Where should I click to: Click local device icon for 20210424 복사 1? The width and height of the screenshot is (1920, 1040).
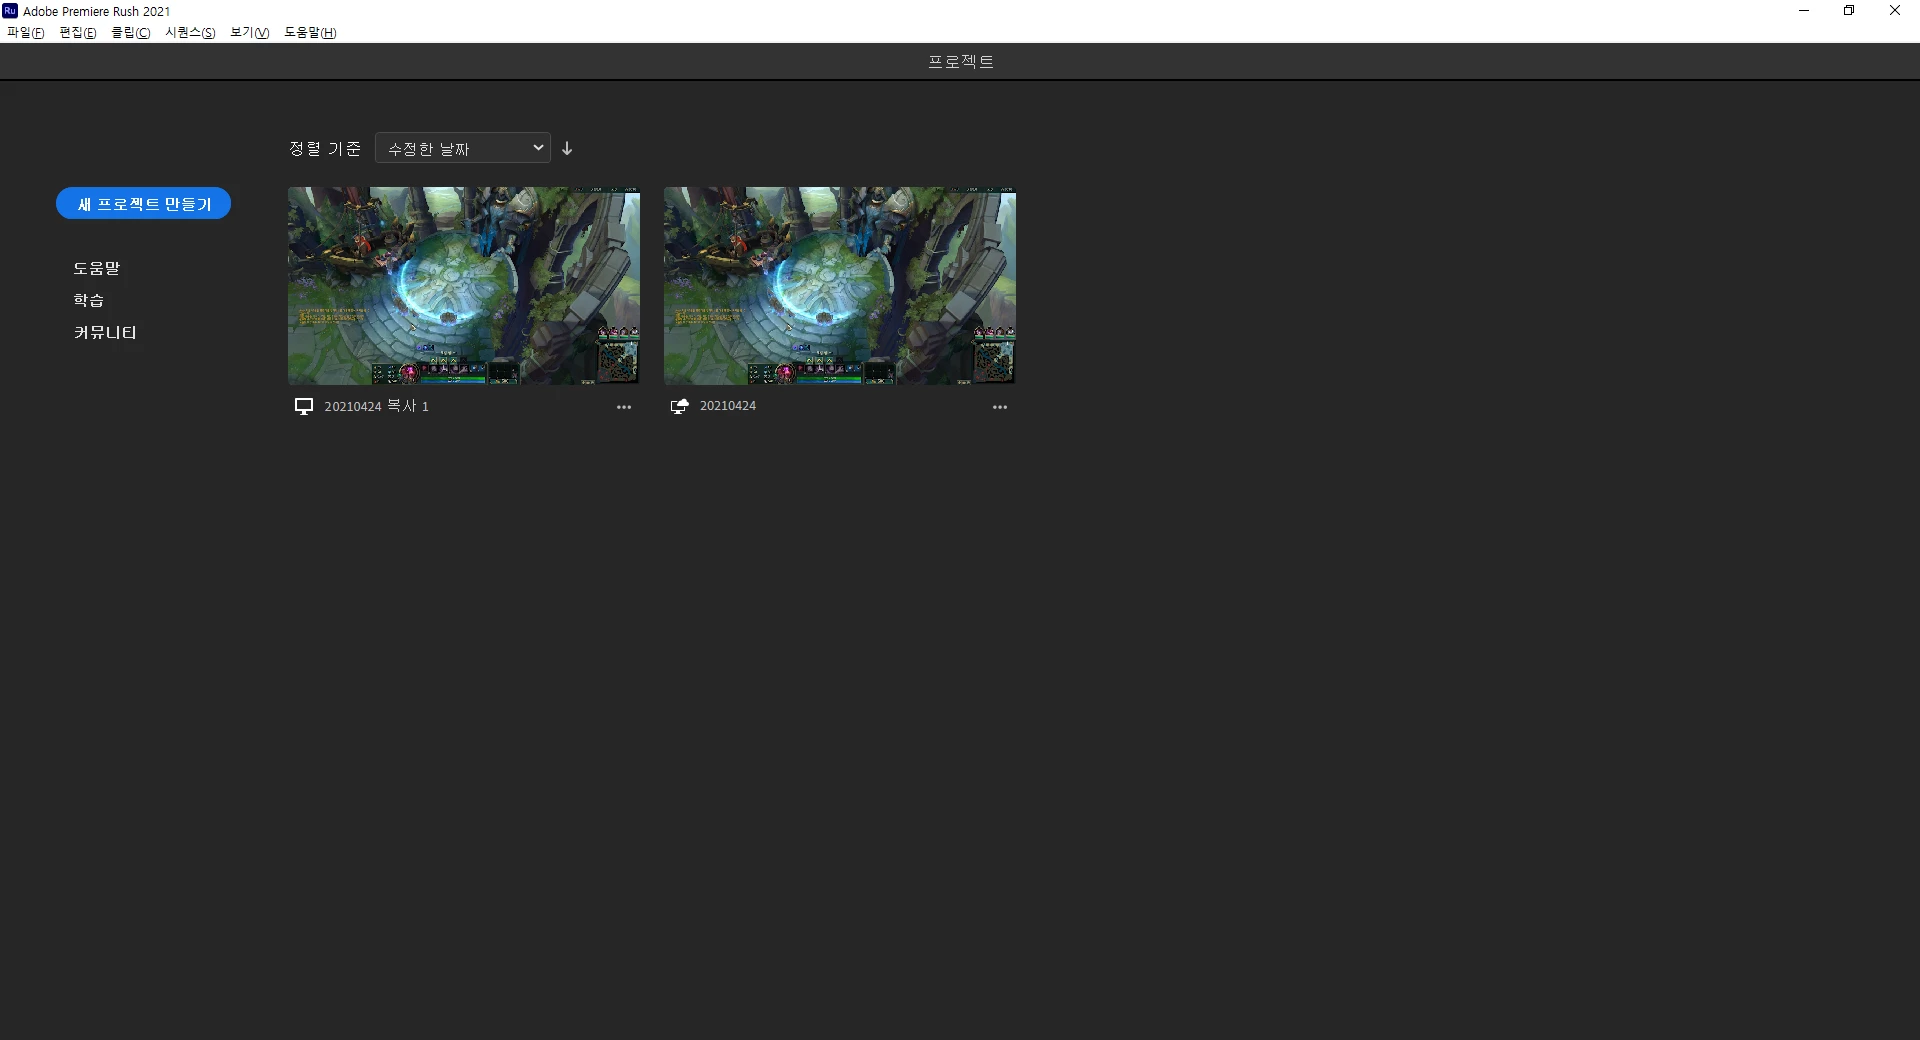coord(304,406)
